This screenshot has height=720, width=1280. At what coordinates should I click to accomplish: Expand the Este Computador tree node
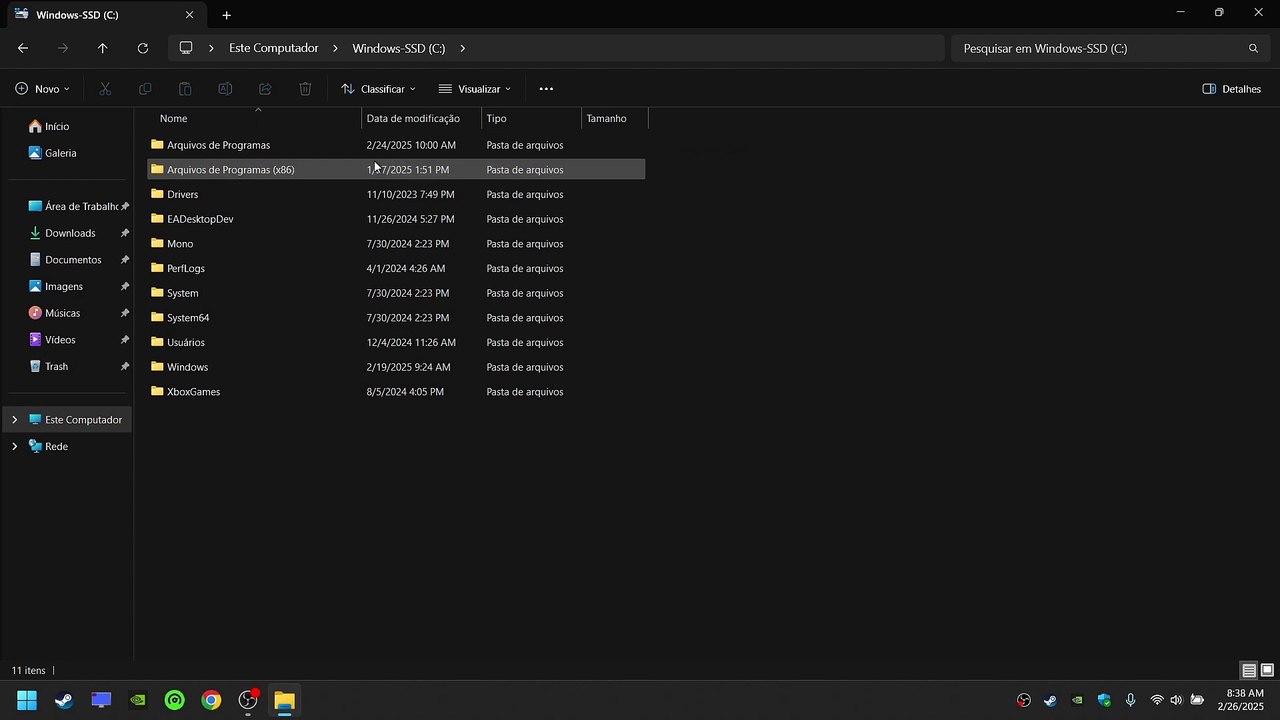point(14,420)
